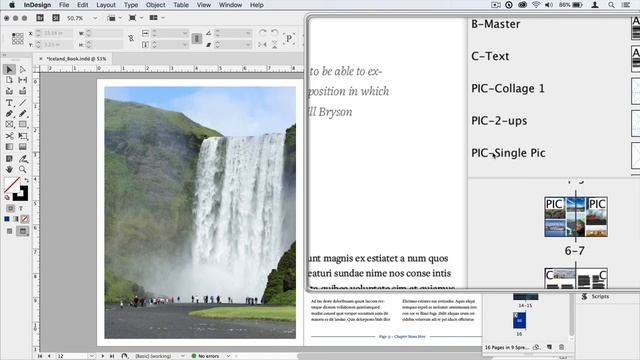Select the Scissors tool
Viewport: 640px width, 360px height.
tap(9, 136)
